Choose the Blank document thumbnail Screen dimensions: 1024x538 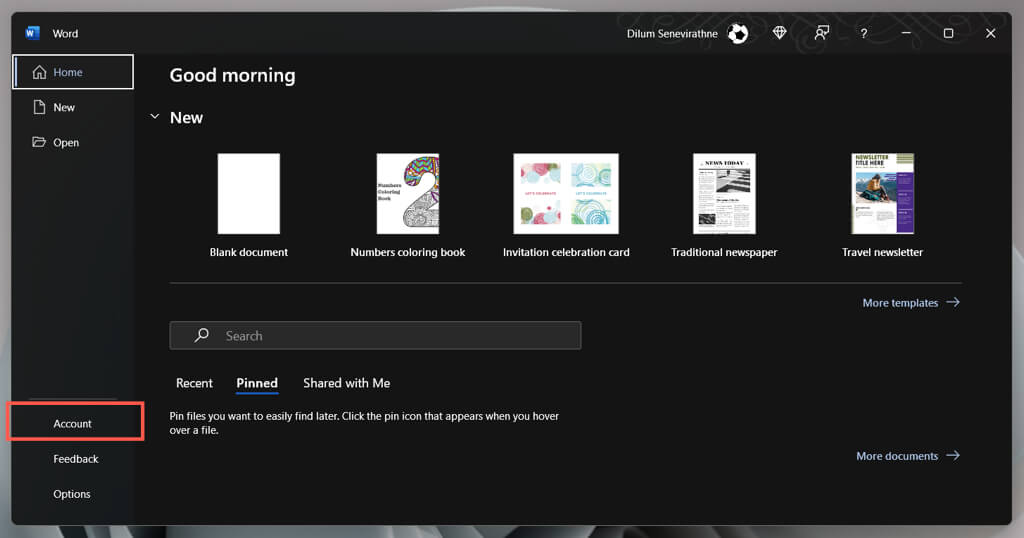tap(249, 194)
